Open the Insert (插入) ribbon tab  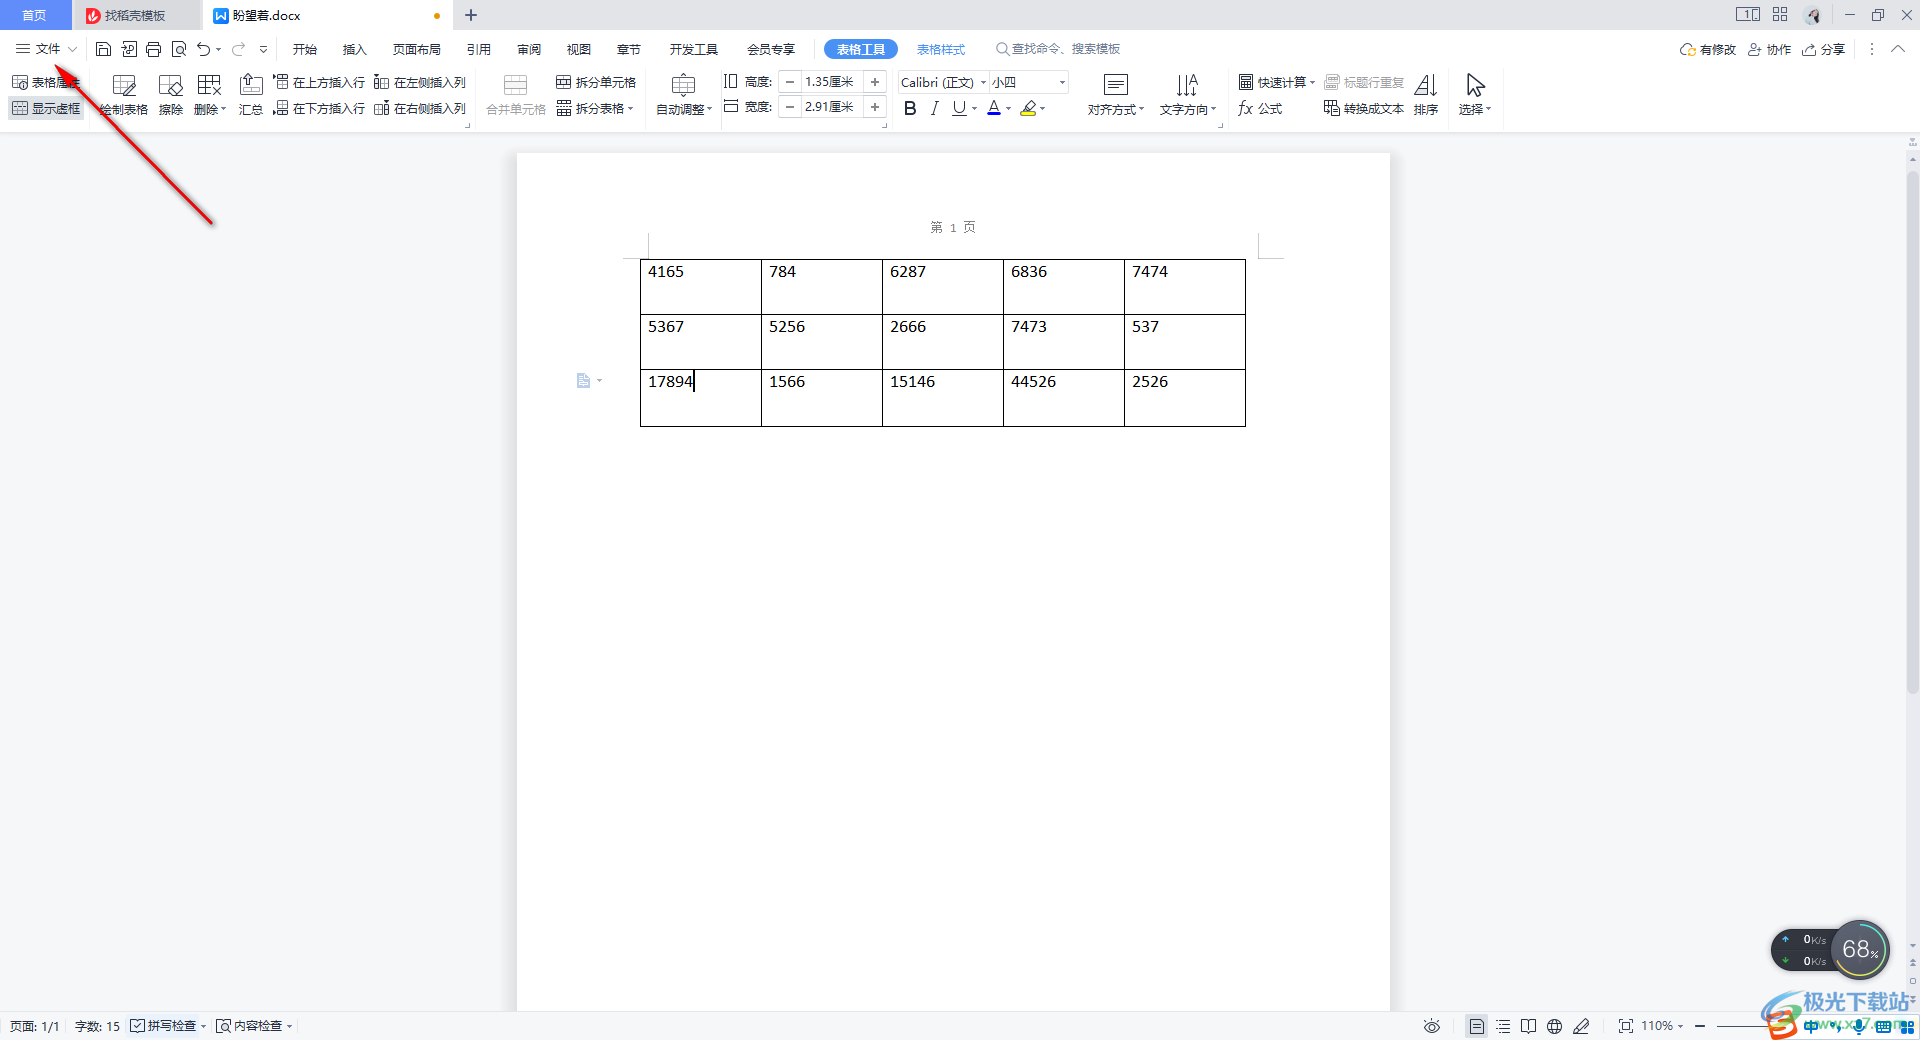point(355,49)
